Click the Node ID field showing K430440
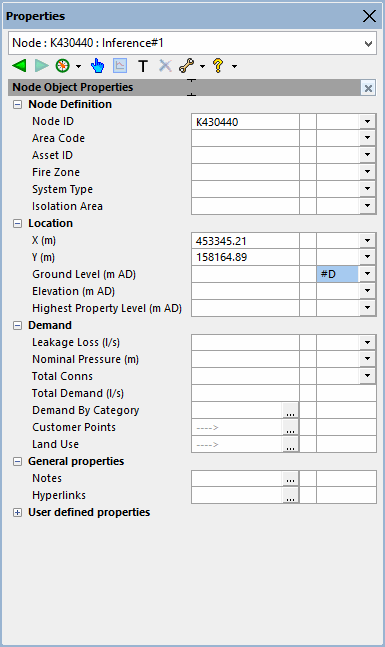385x647 pixels. [x=245, y=122]
